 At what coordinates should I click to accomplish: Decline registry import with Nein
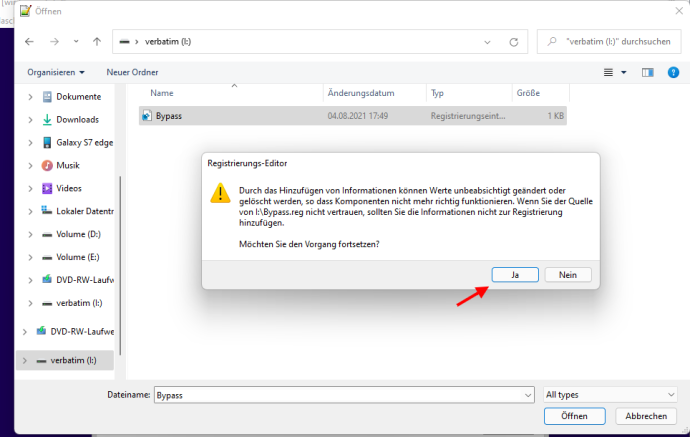[x=568, y=274]
